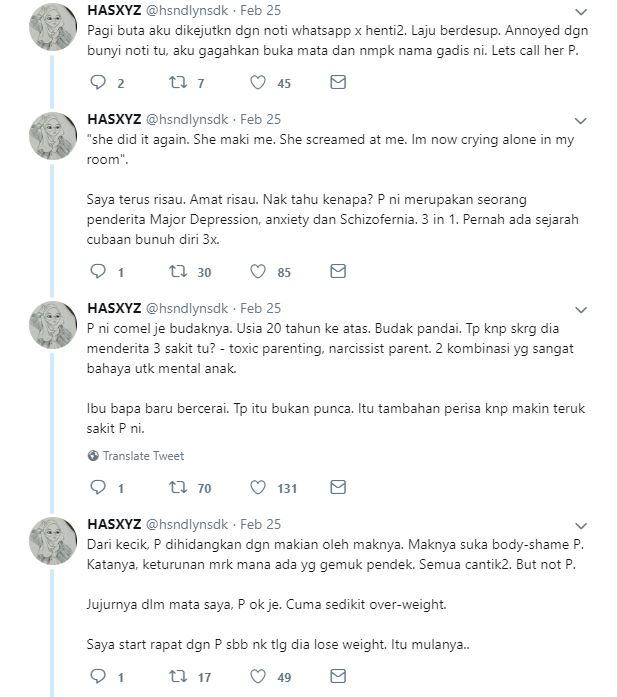
Task: Send the first tweet via direct message
Action: coord(338,82)
